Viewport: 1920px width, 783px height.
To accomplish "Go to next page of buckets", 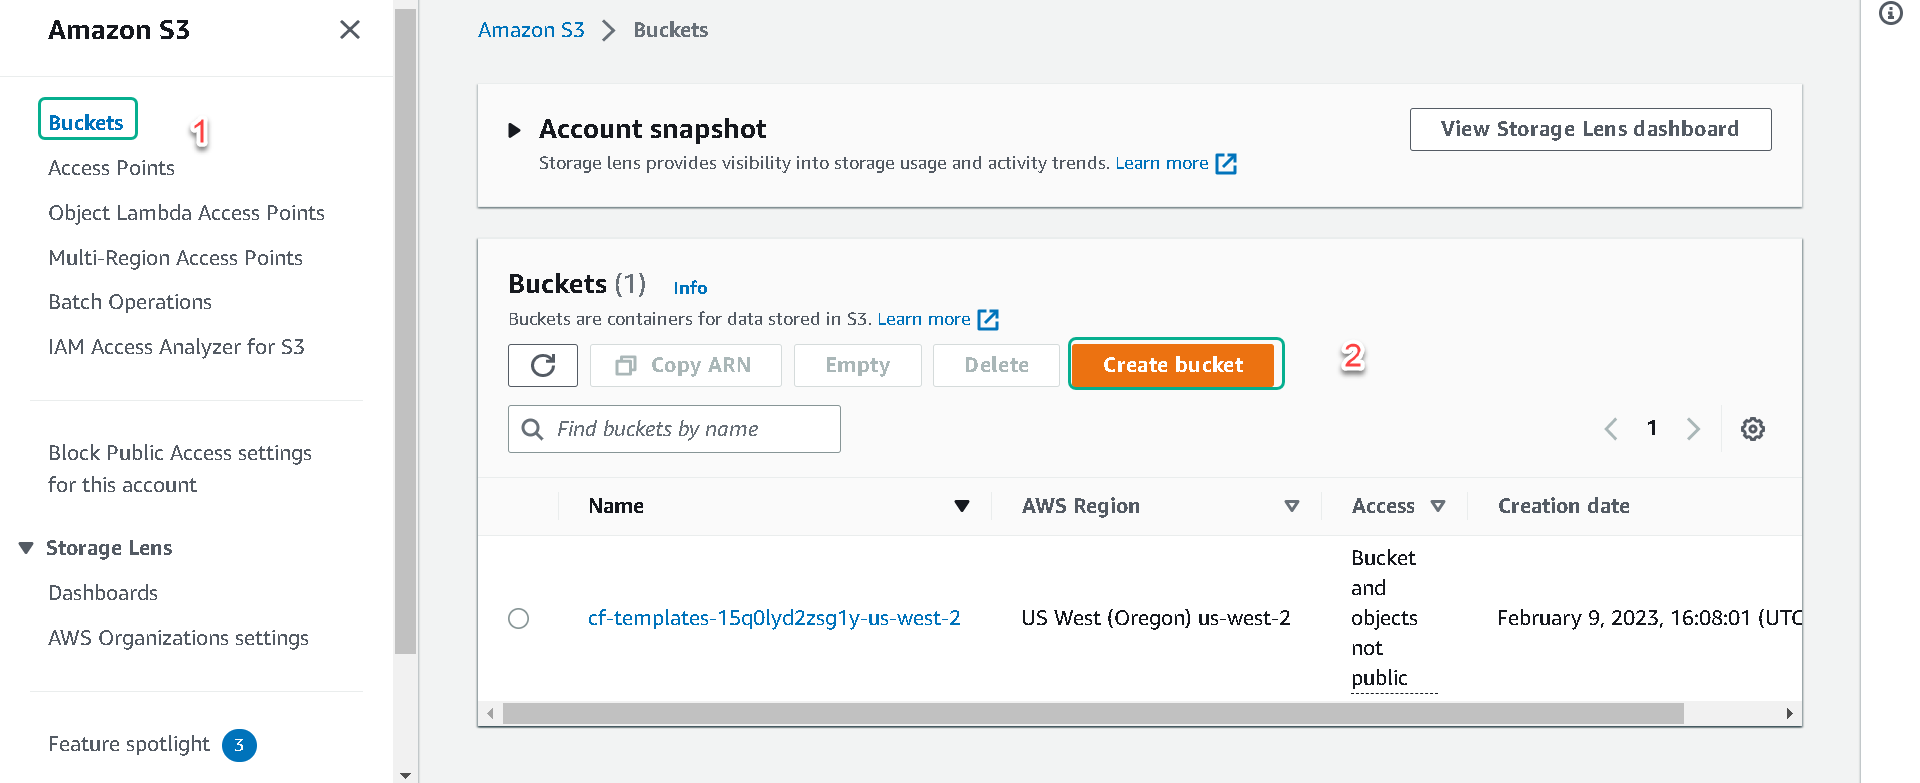I will [1693, 429].
